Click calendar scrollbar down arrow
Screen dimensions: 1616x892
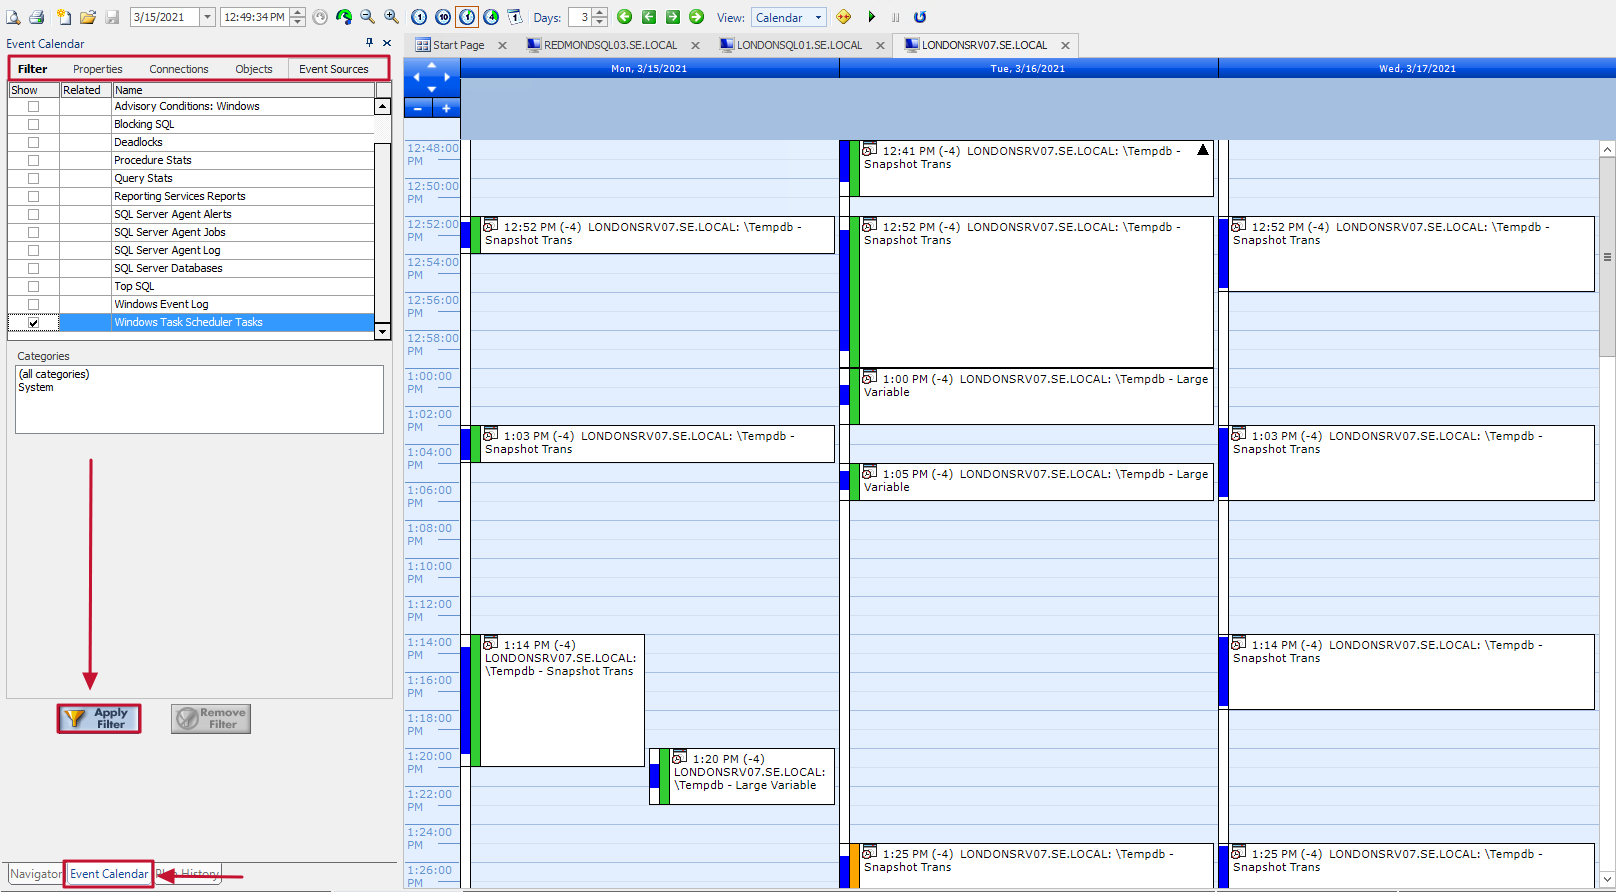[1607, 879]
